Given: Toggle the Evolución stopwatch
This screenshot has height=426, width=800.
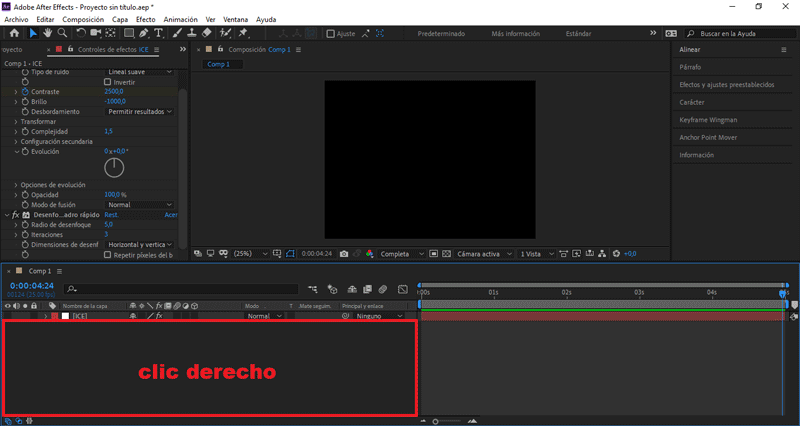Looking at the screenshot, I should coord(25,152).
